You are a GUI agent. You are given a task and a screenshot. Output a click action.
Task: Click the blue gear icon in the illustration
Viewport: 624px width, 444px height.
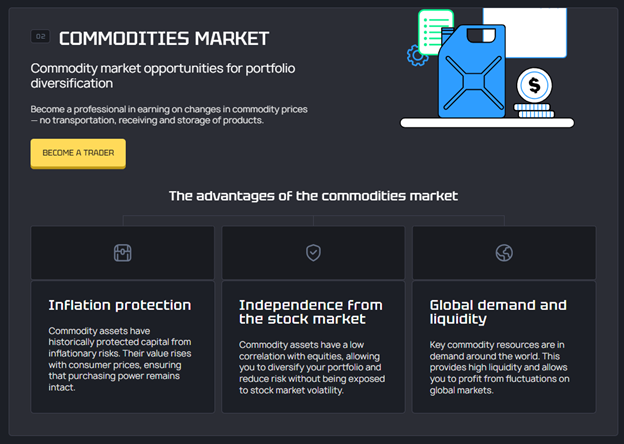point(417,56)
